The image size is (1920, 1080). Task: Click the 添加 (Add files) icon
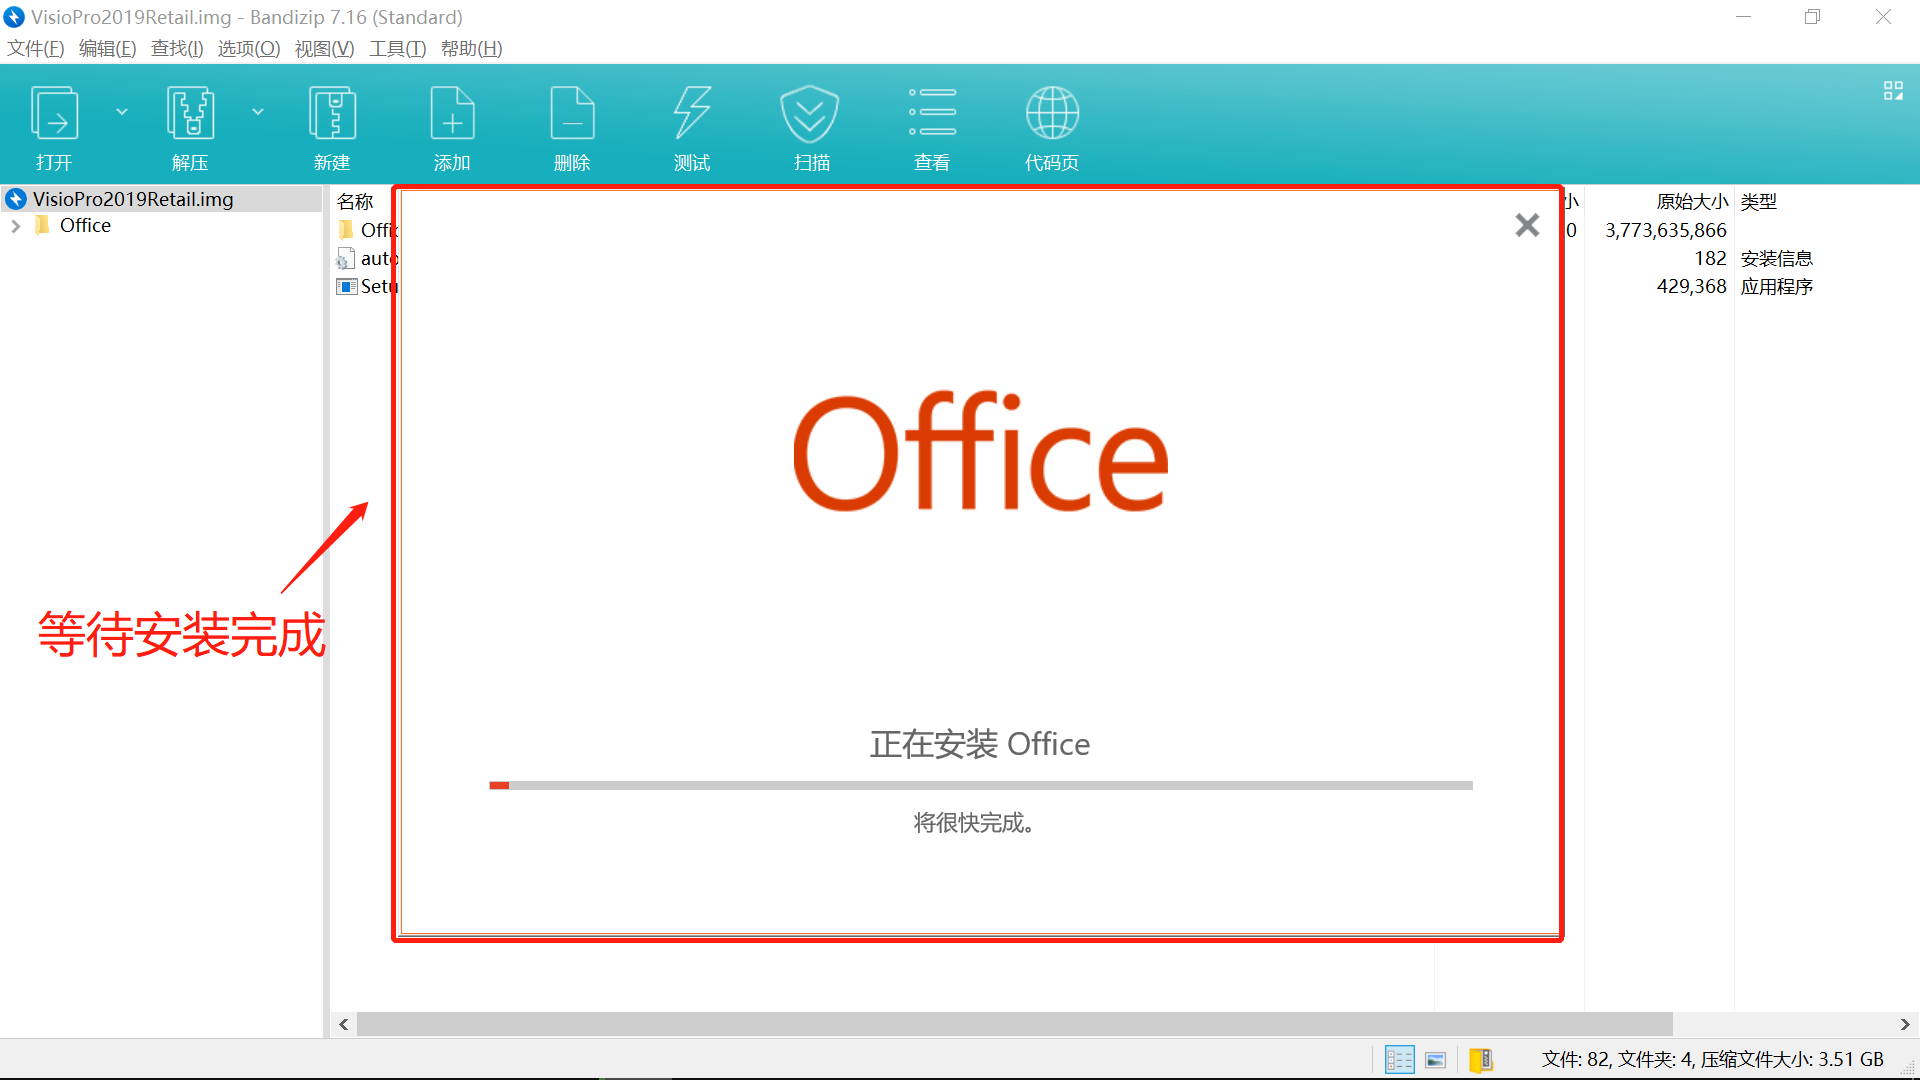coord(452,125)
